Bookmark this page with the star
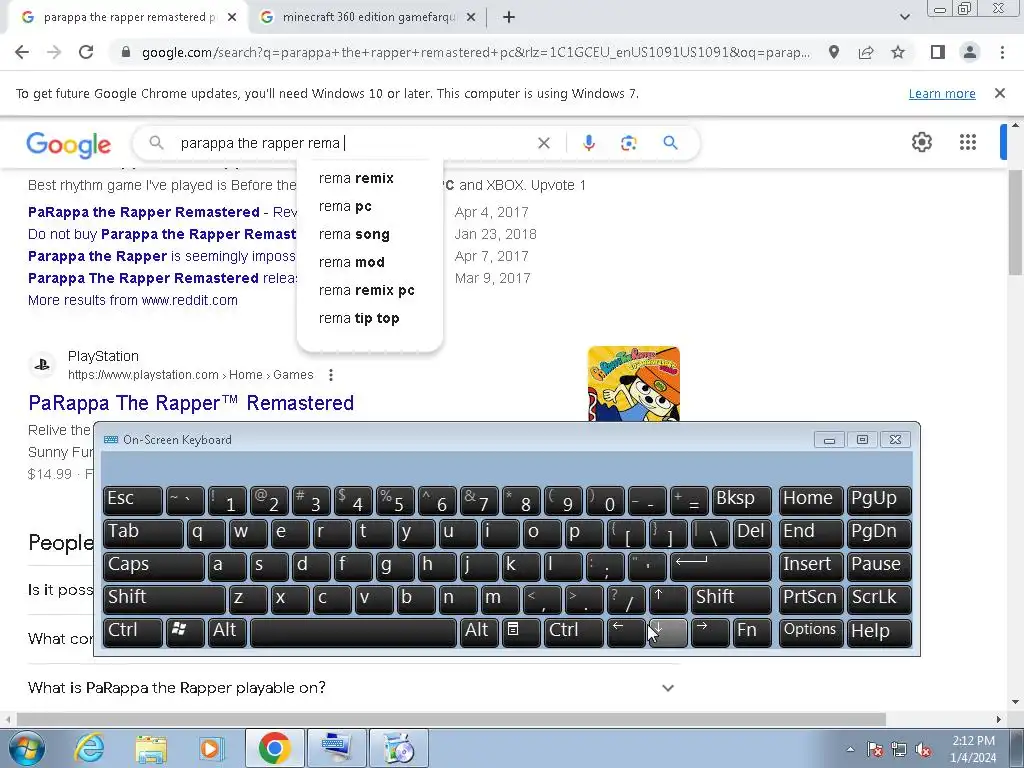 click(x=898, y=52)
